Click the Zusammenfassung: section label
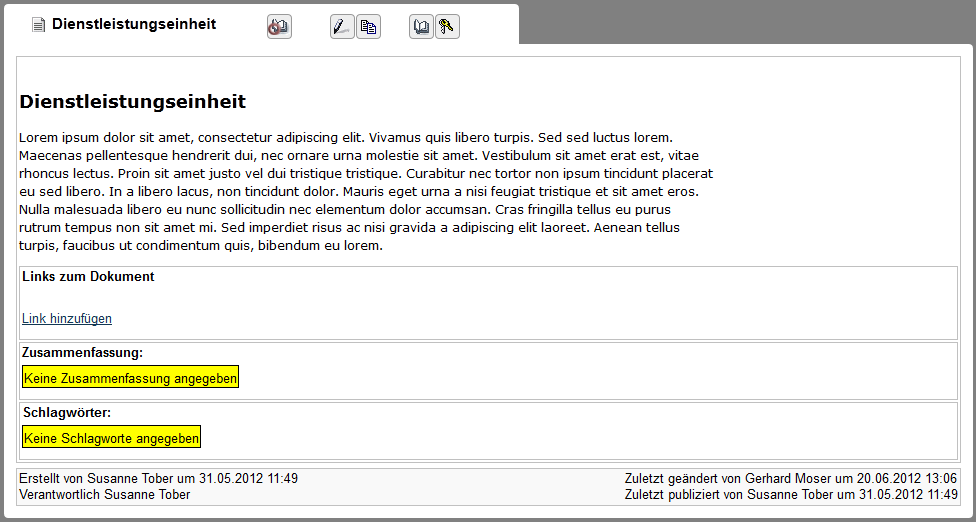Viewport: 976px width, 522px height. tap(82, 352)
